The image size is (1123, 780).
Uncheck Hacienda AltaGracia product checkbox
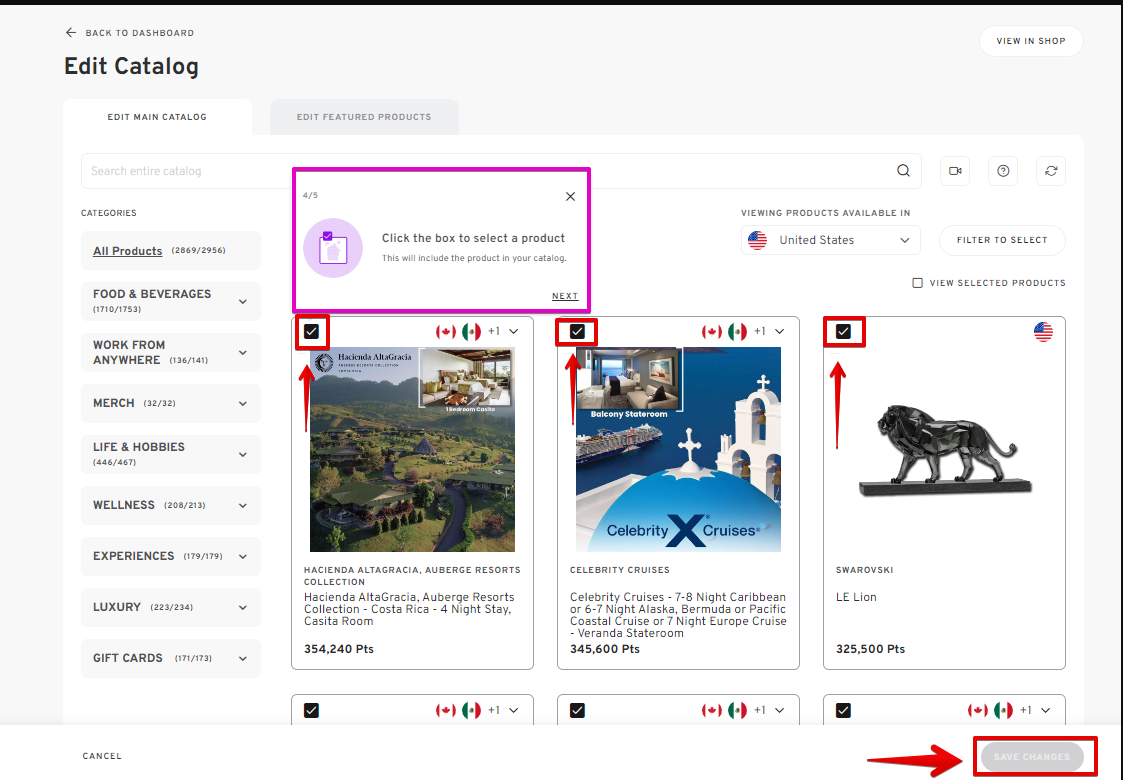(x=312, y=332)
